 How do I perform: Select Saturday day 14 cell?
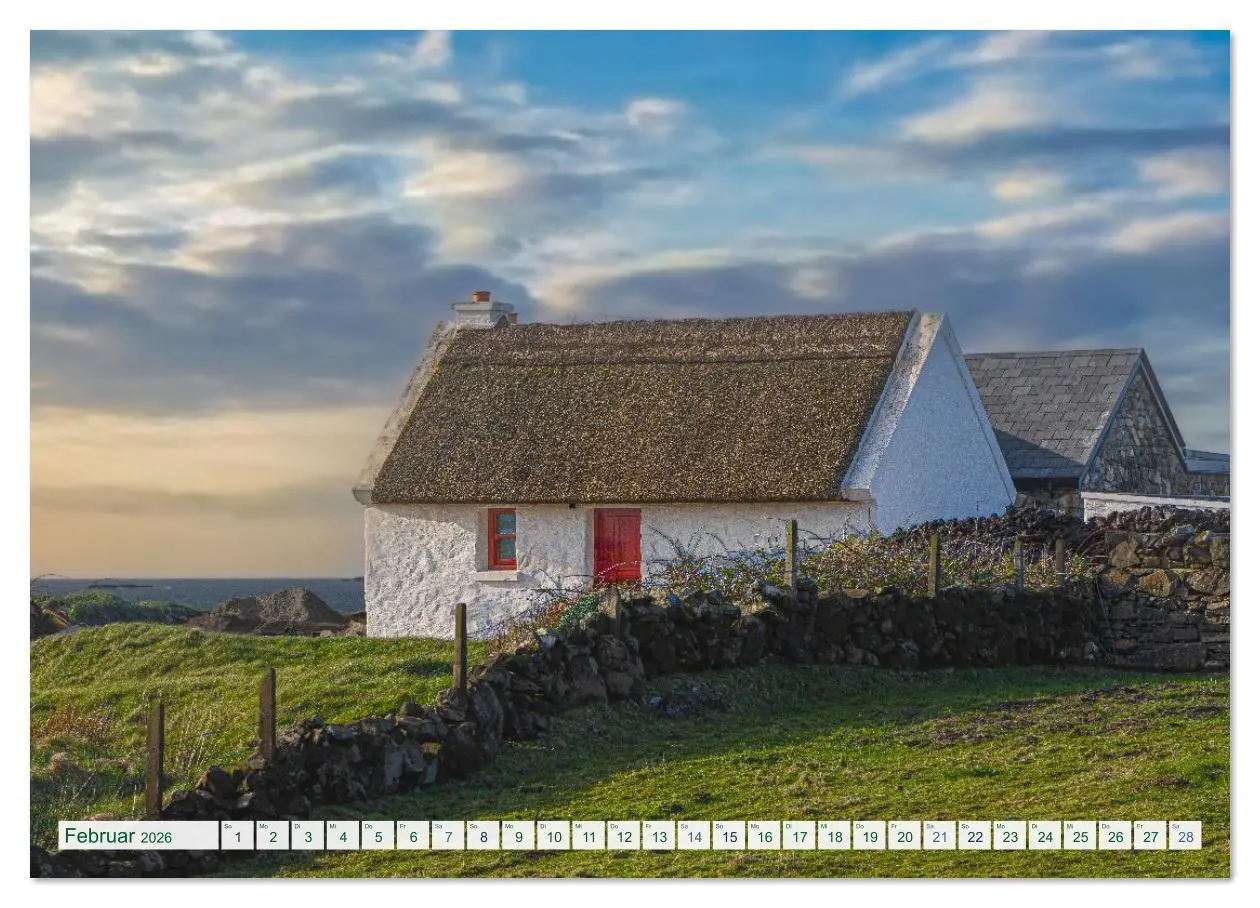693,836
